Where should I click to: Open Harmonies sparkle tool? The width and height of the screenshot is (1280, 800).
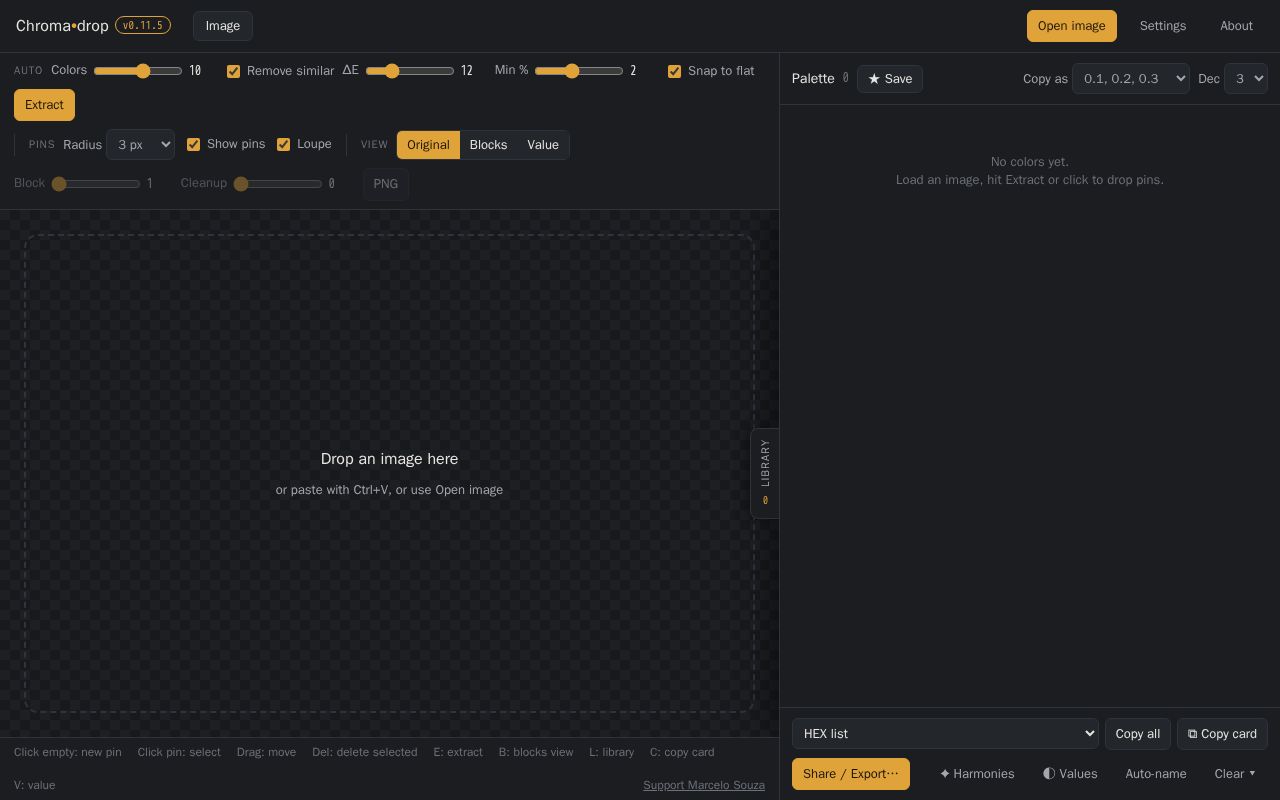tap(977, 774)
